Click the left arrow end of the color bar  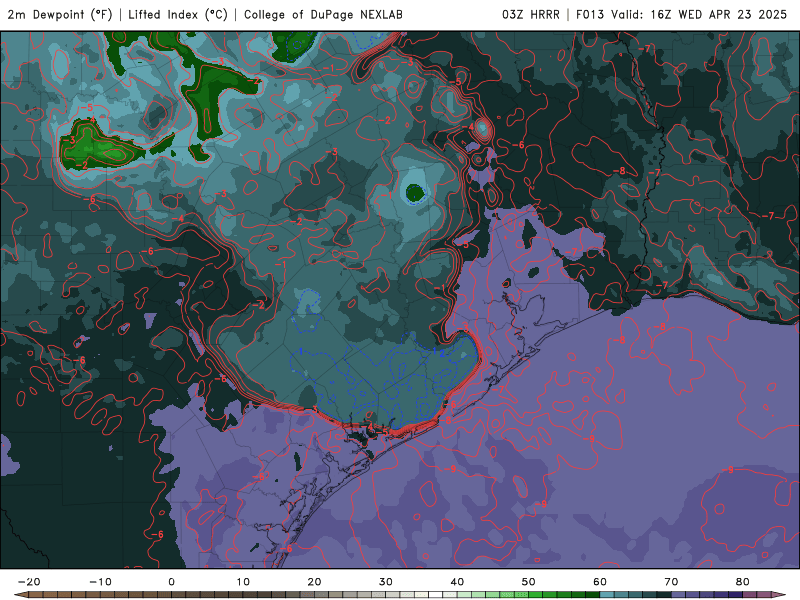(20, 595)
